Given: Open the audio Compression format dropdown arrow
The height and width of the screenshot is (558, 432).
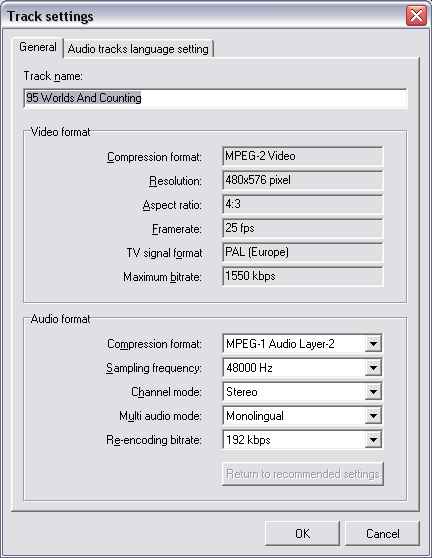Looking at the screenshot, I should (373, 344).
